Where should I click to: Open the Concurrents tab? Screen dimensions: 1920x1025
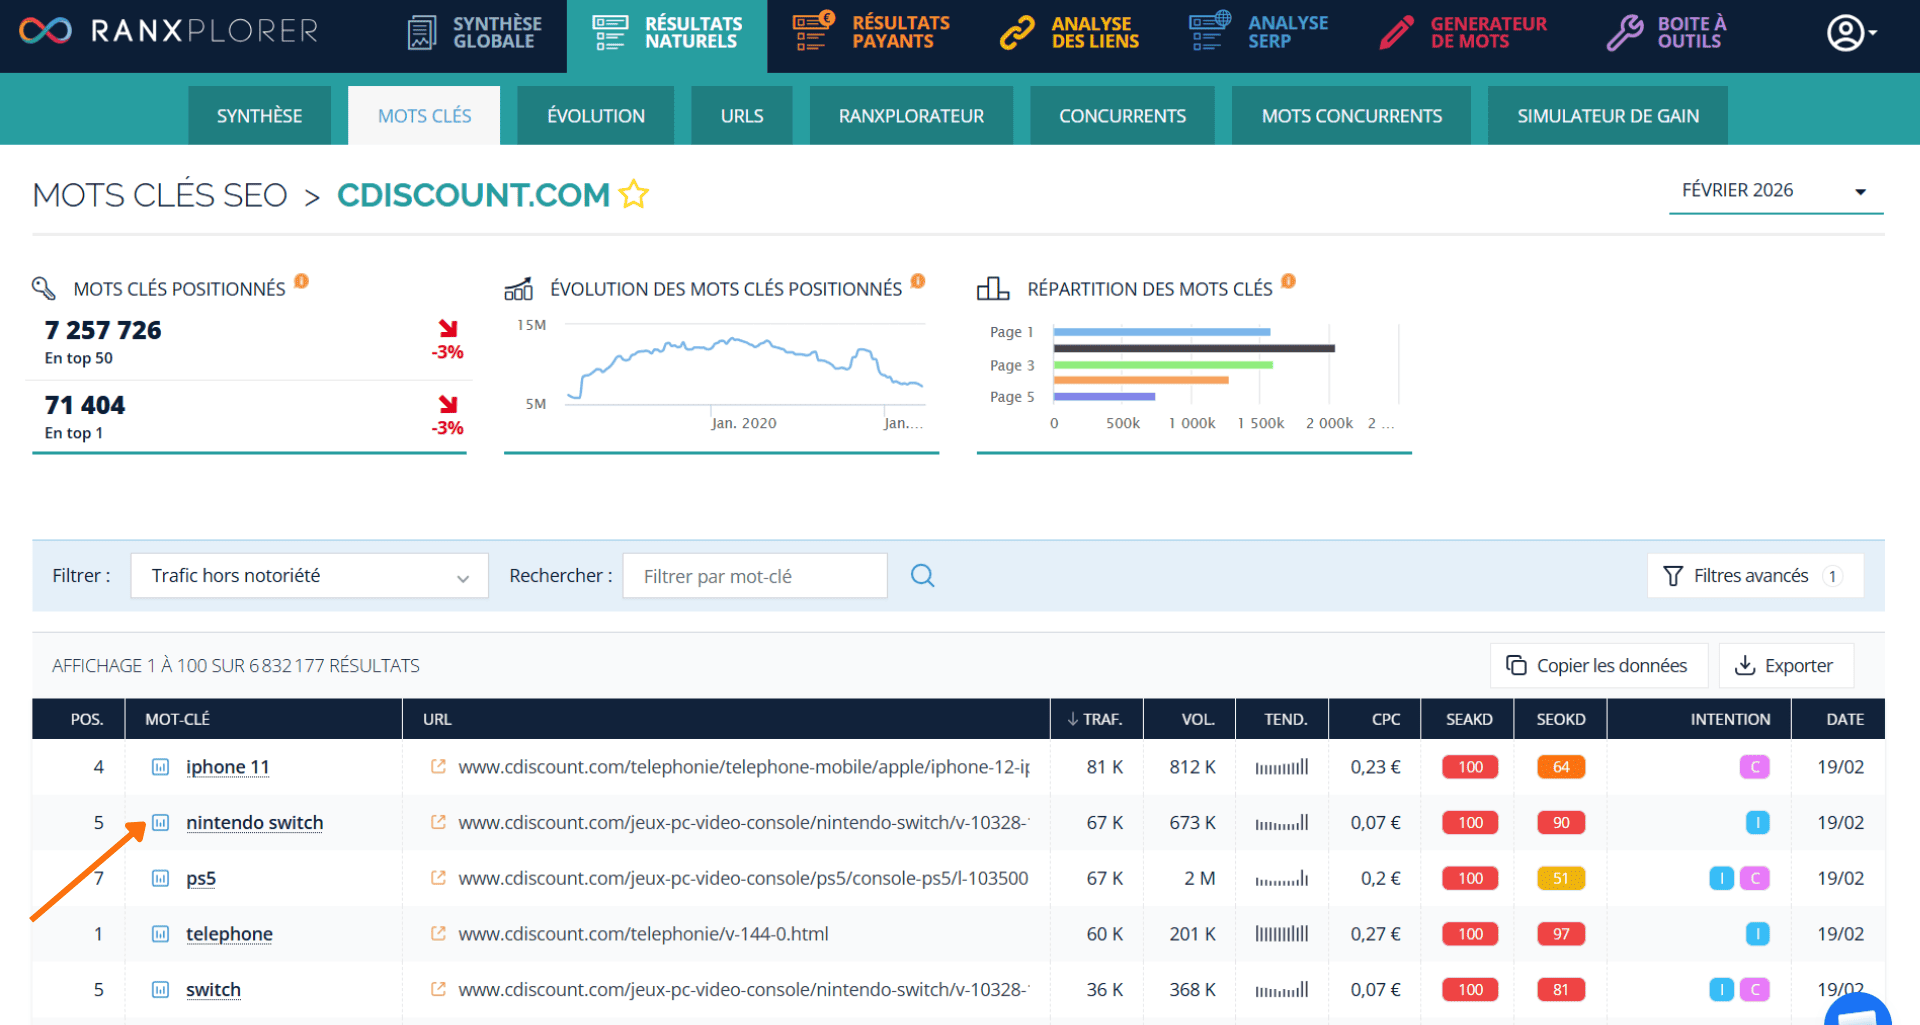click(x=1122, y=115)
